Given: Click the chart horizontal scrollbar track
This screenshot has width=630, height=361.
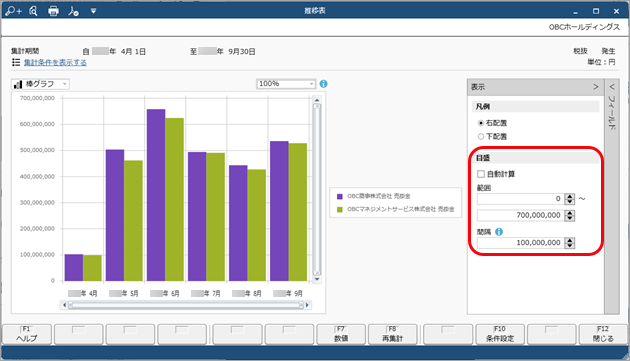Looking at the screenshot, I should pyautogui.click(x=186, y=305).
